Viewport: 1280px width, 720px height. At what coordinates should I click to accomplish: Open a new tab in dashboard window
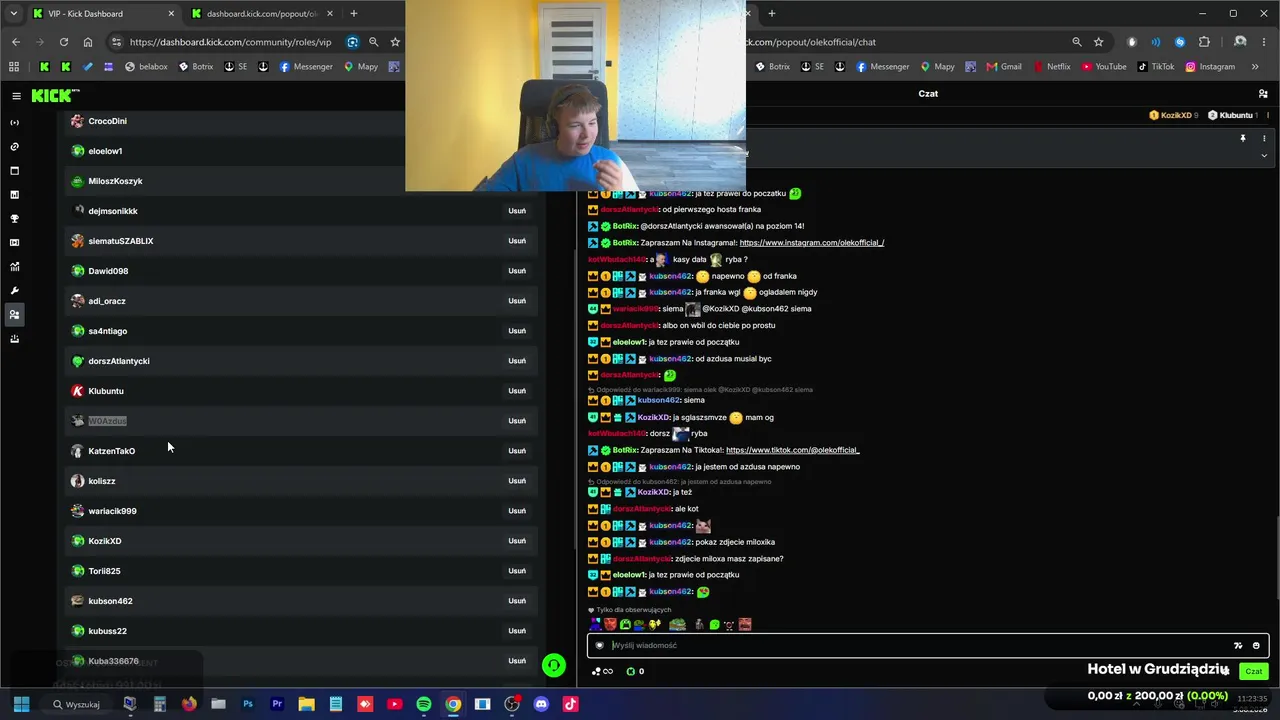pos(353,14)
